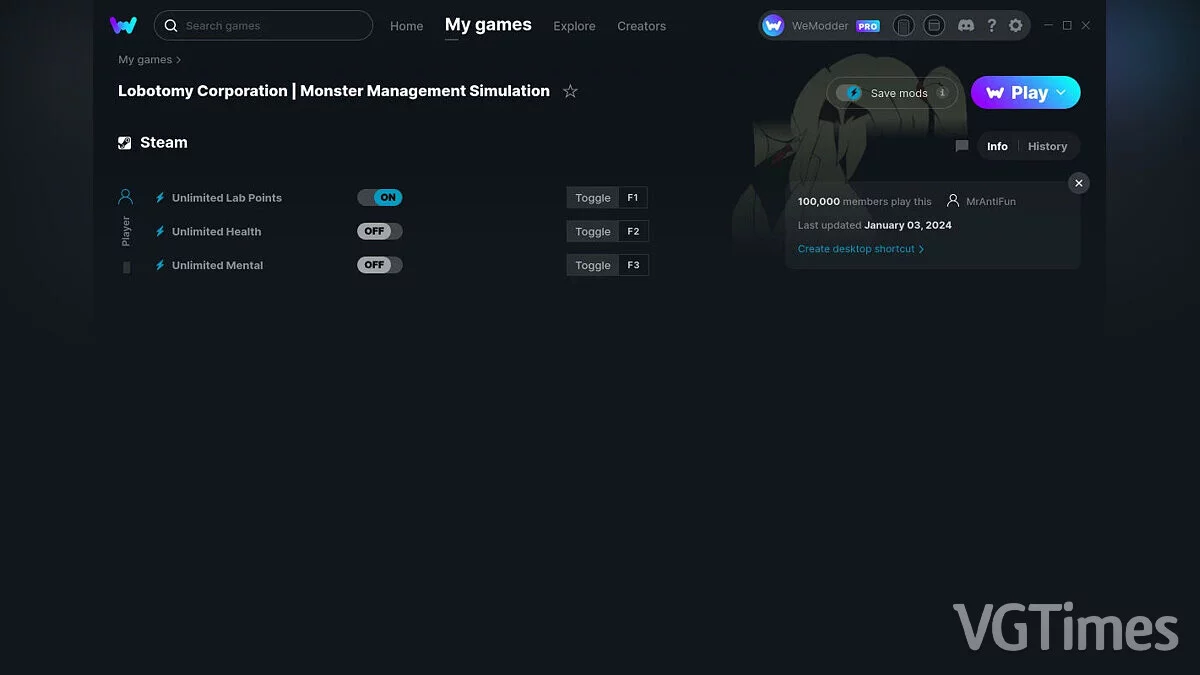This screenshot has height=675, width=1200.
Task: Open MrAntiFun creator link
Action: click(991, 201)
